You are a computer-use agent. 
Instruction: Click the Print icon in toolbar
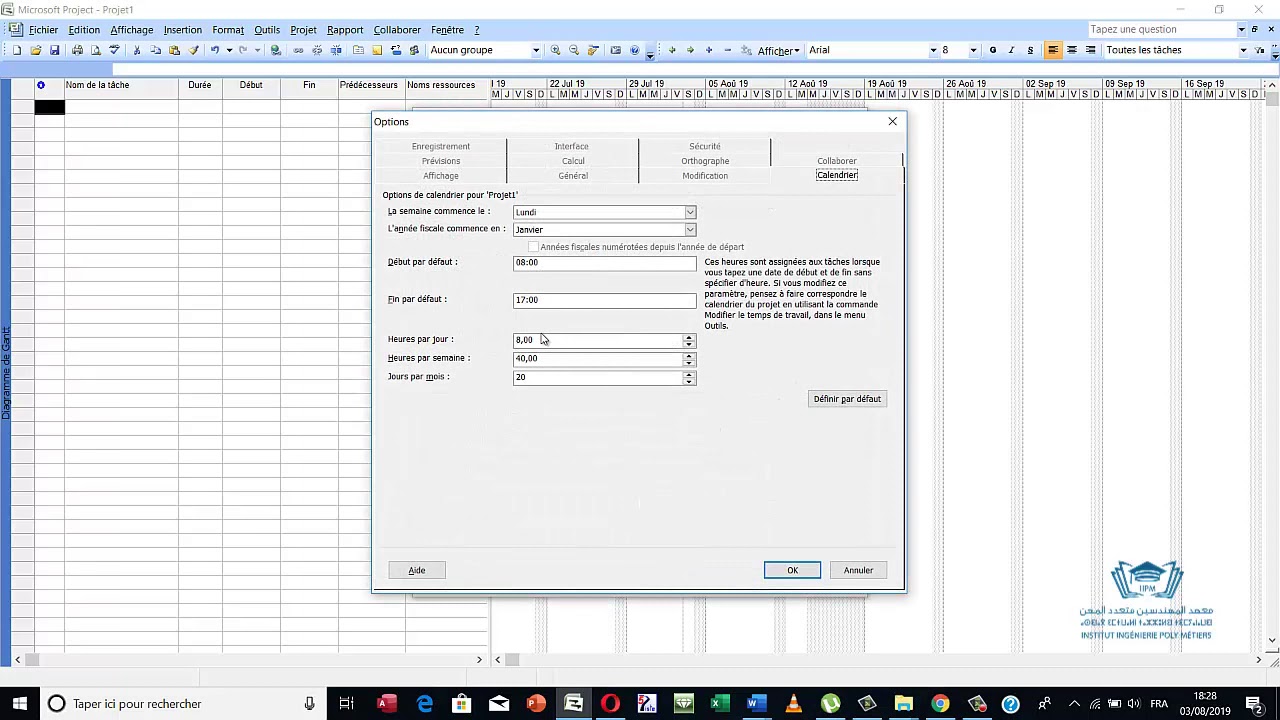point(77,50)
